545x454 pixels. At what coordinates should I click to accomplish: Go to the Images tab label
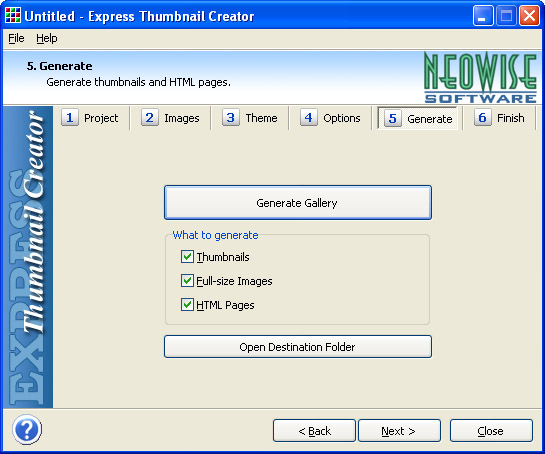[182, 118]
